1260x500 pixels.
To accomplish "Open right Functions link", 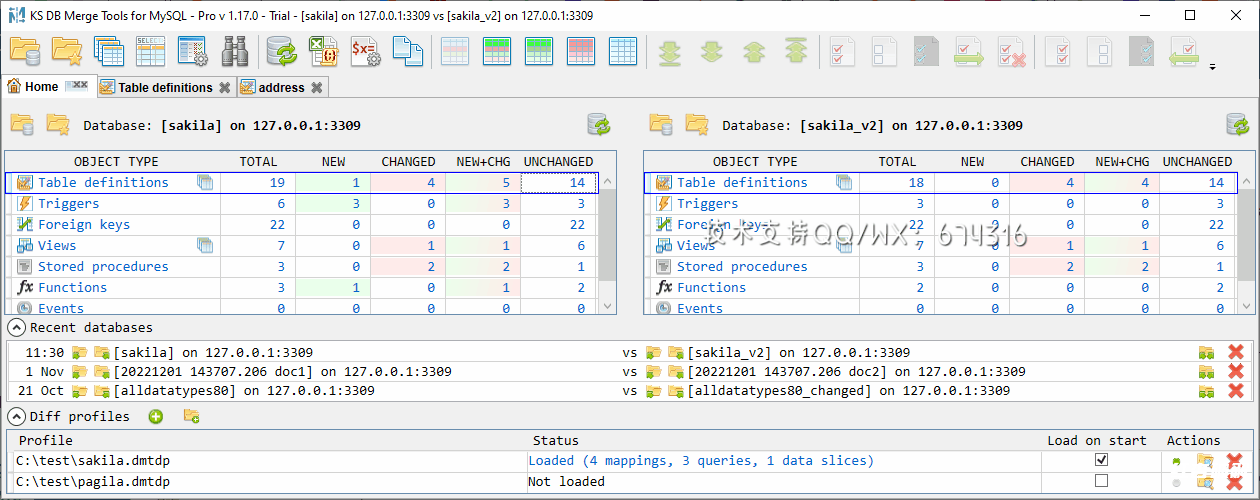I will tap(711, 287).
